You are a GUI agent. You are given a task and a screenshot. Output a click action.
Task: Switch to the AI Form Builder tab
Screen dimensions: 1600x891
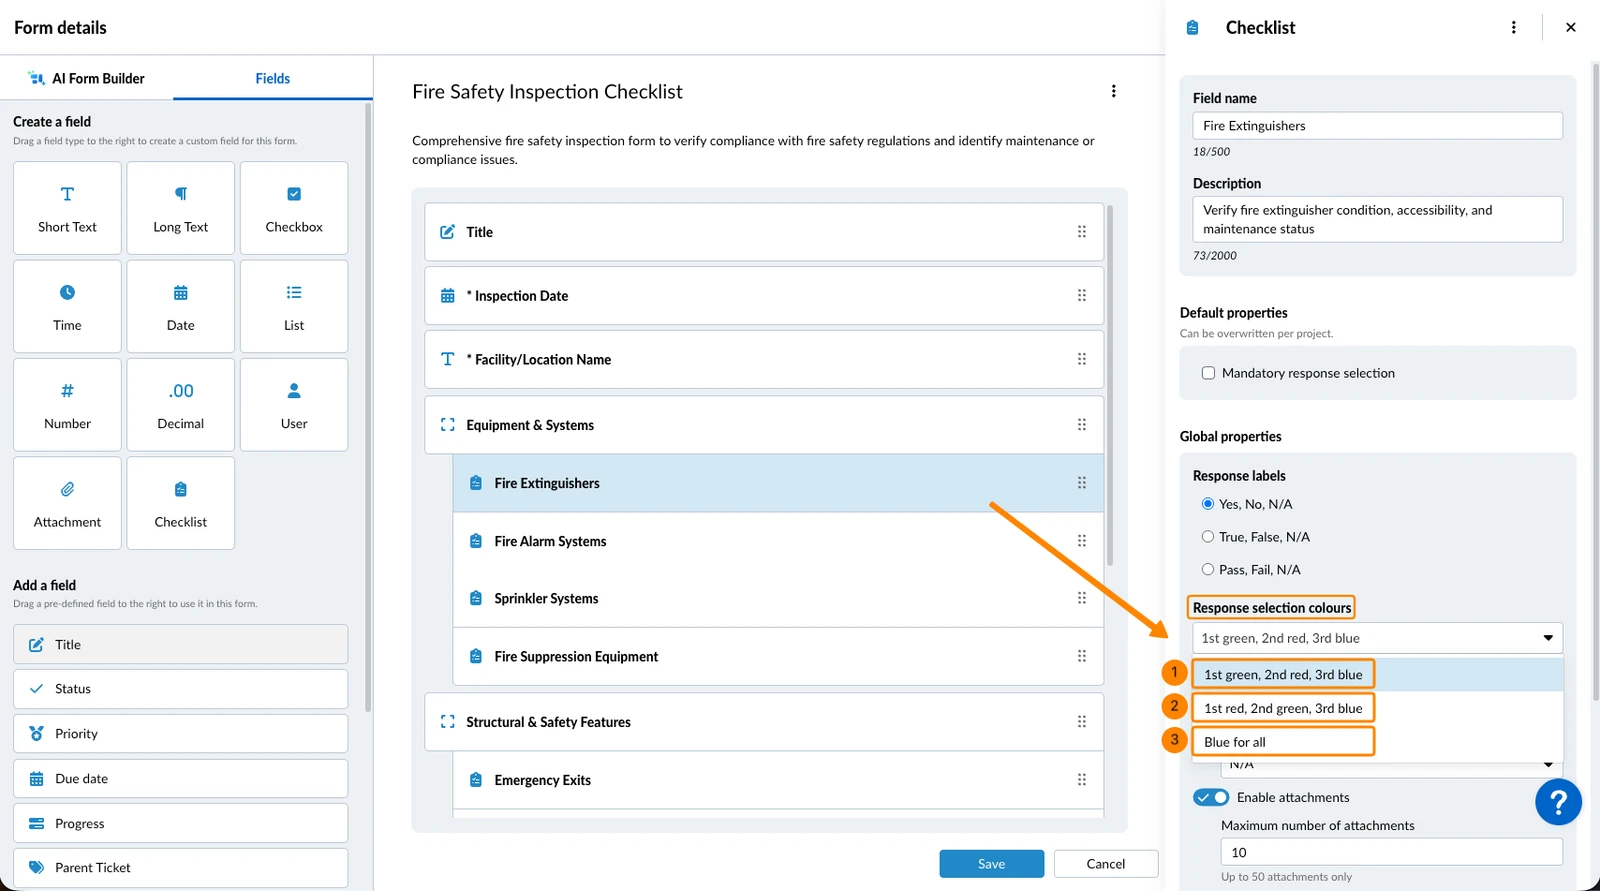pyautogui.click(x=87, y=78)
